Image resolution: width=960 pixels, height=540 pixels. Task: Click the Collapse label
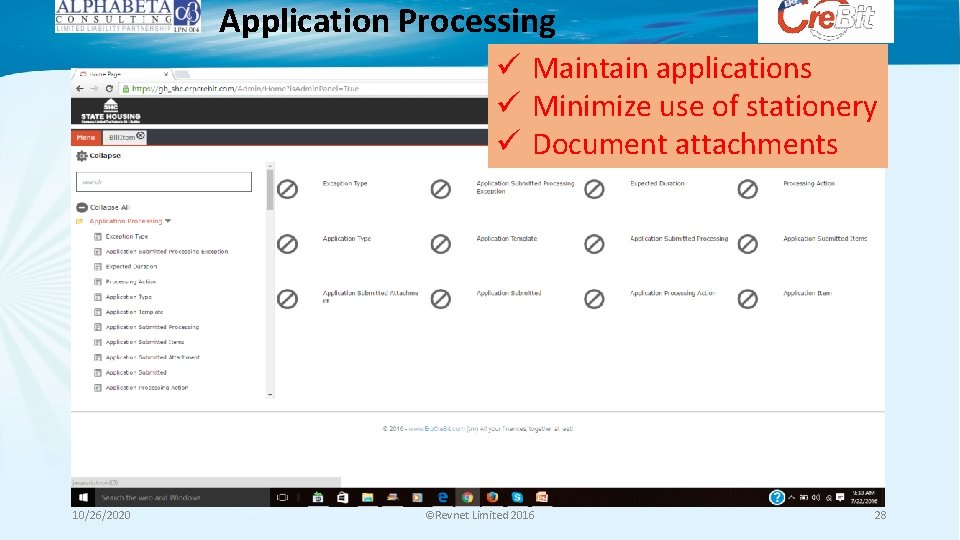(x=105, y=156)
